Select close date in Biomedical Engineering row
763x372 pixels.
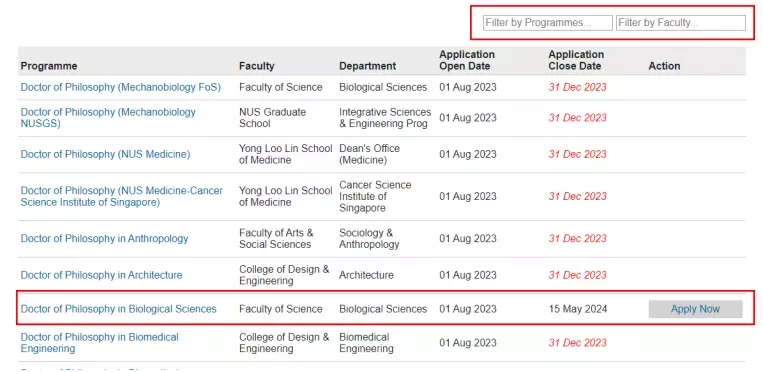(578, 343)
